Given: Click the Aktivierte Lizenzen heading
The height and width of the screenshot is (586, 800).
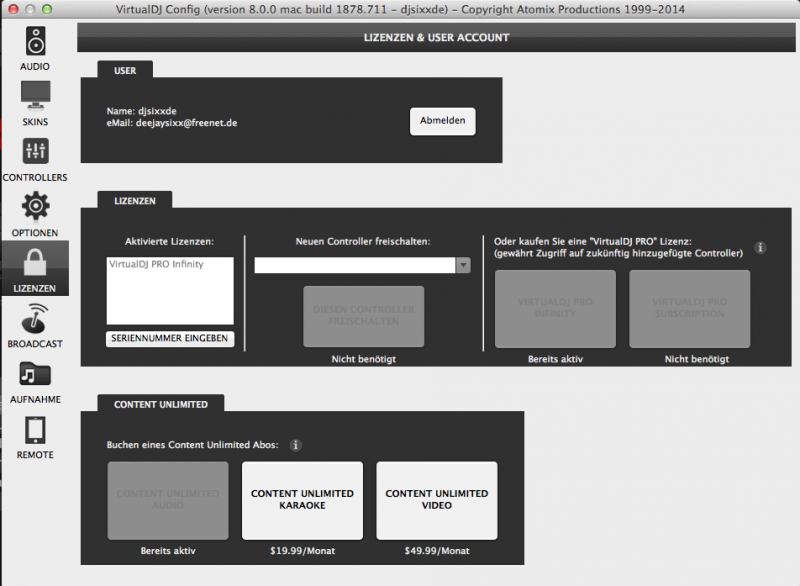Looking at the screenshot, I should point(169,241).
